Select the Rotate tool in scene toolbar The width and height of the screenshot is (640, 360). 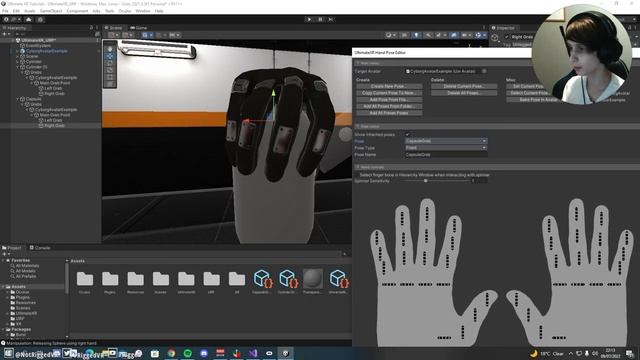(110, 63)
